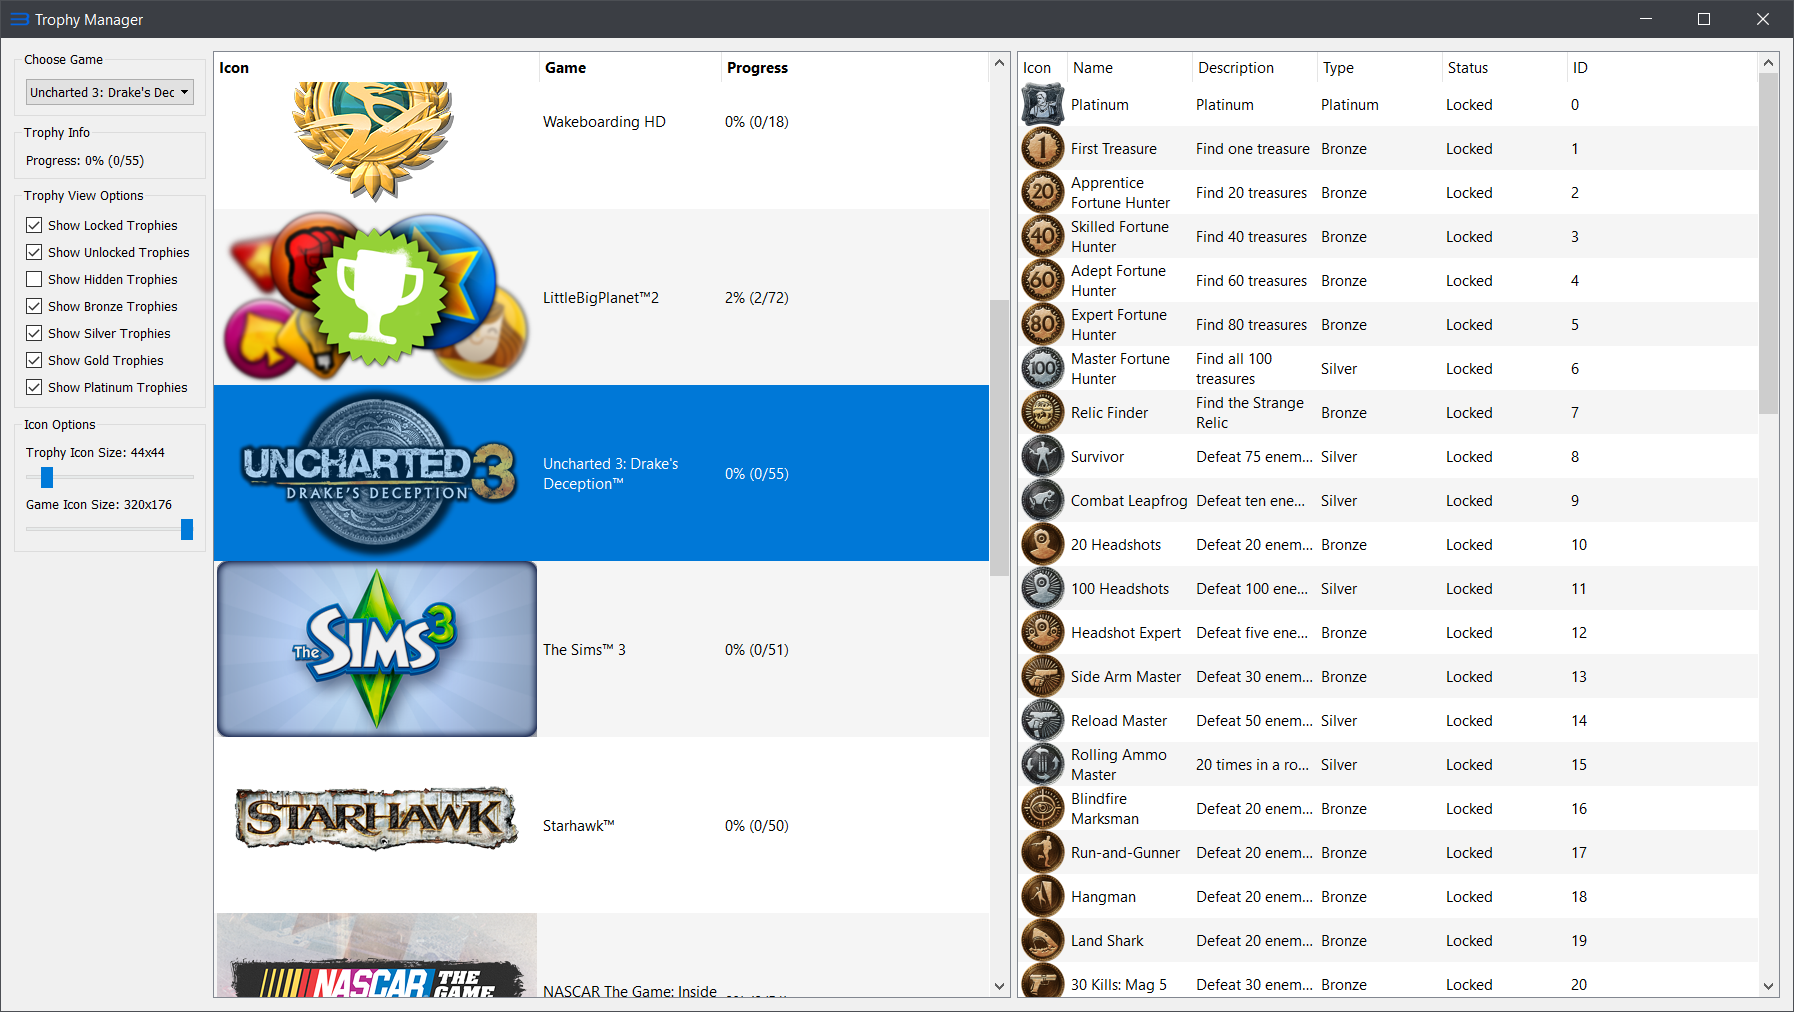Viewport: 1794px width, 1012px height.
Task: Sort games by Game column header
Action: pos(629,68)
